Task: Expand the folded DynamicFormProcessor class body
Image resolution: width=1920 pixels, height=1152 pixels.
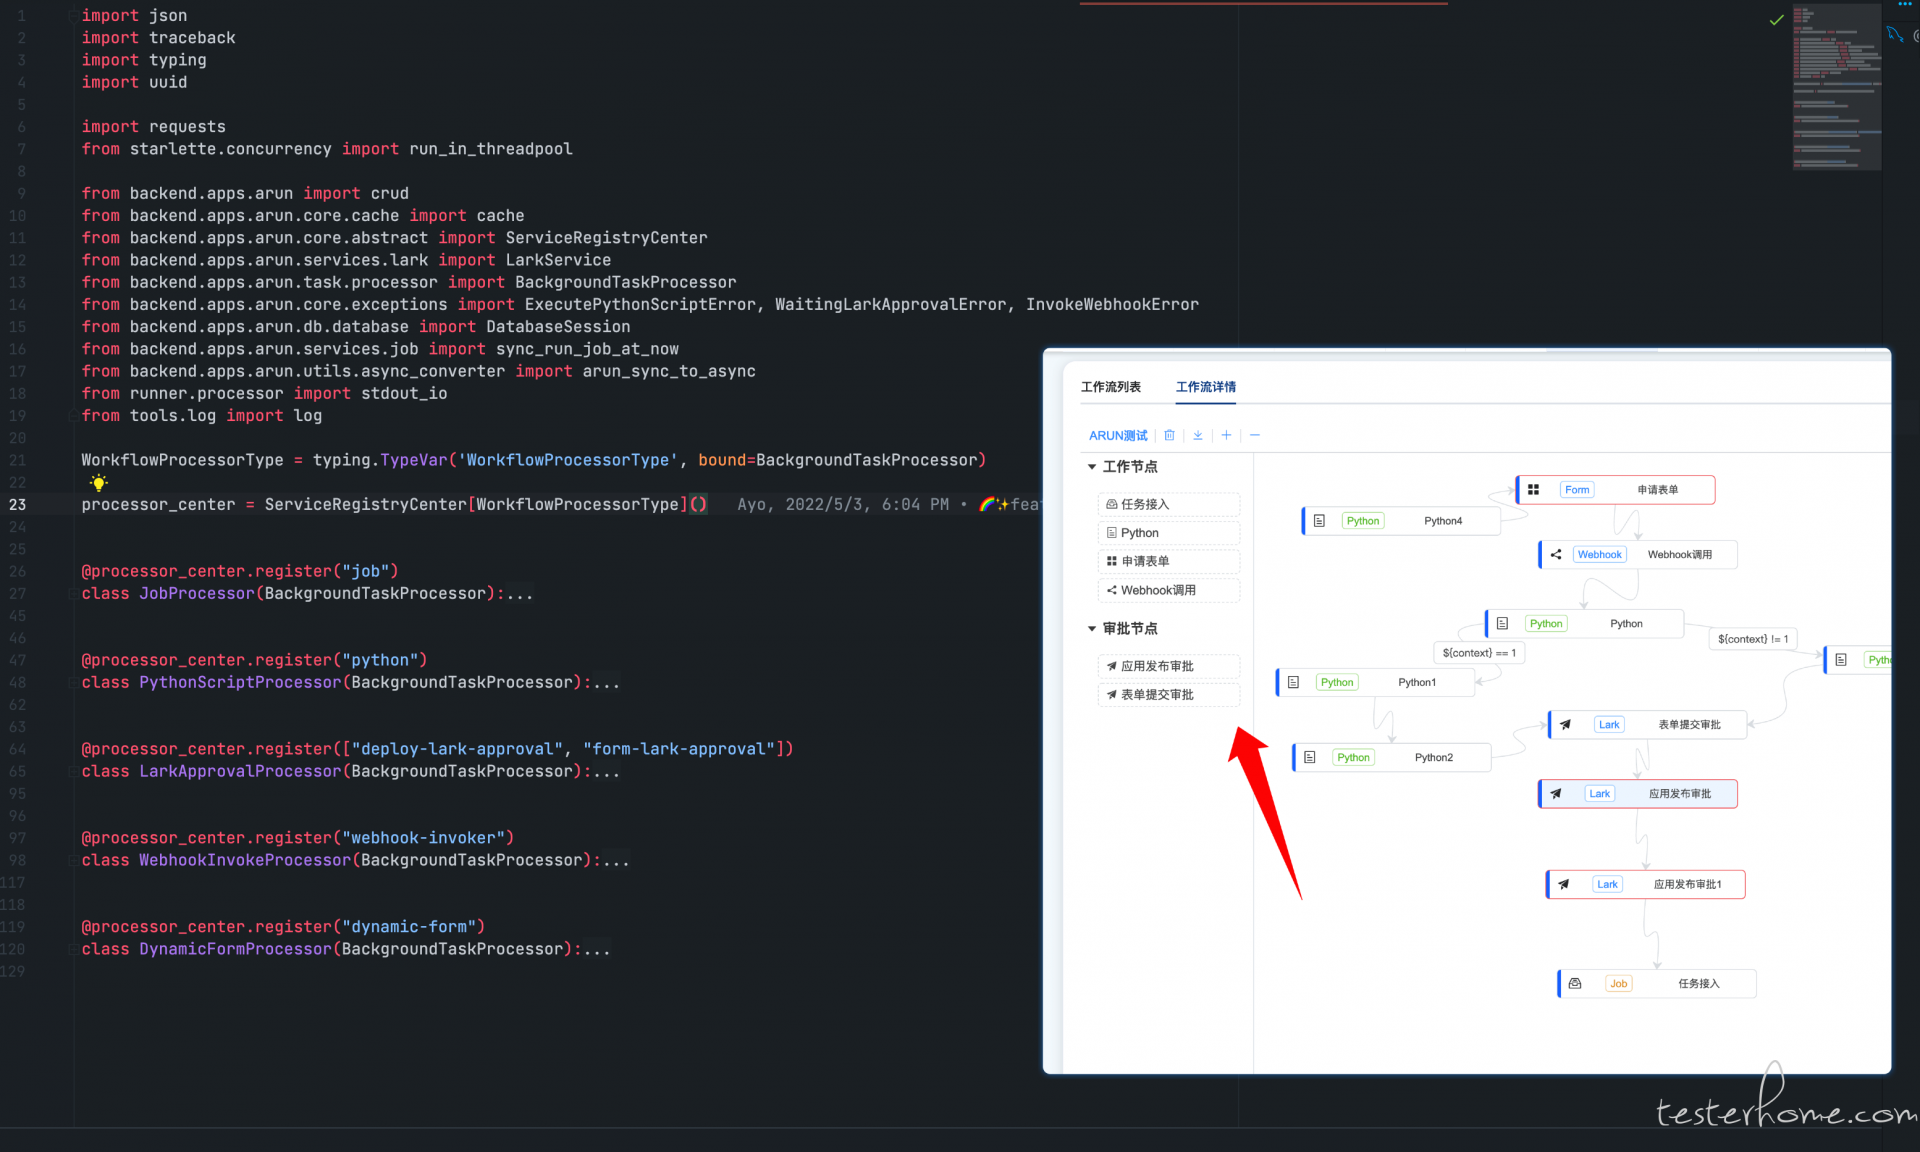Action: (597, 950)
